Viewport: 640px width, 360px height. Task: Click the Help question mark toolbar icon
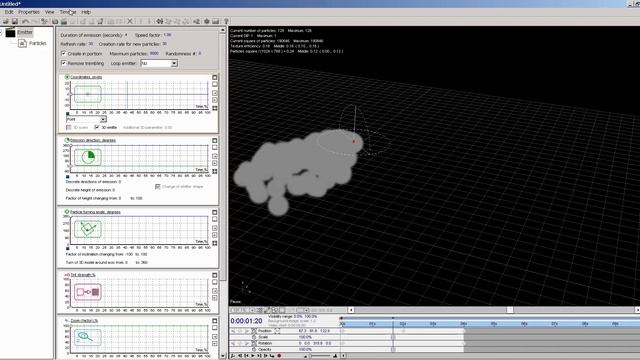point(226,22)
